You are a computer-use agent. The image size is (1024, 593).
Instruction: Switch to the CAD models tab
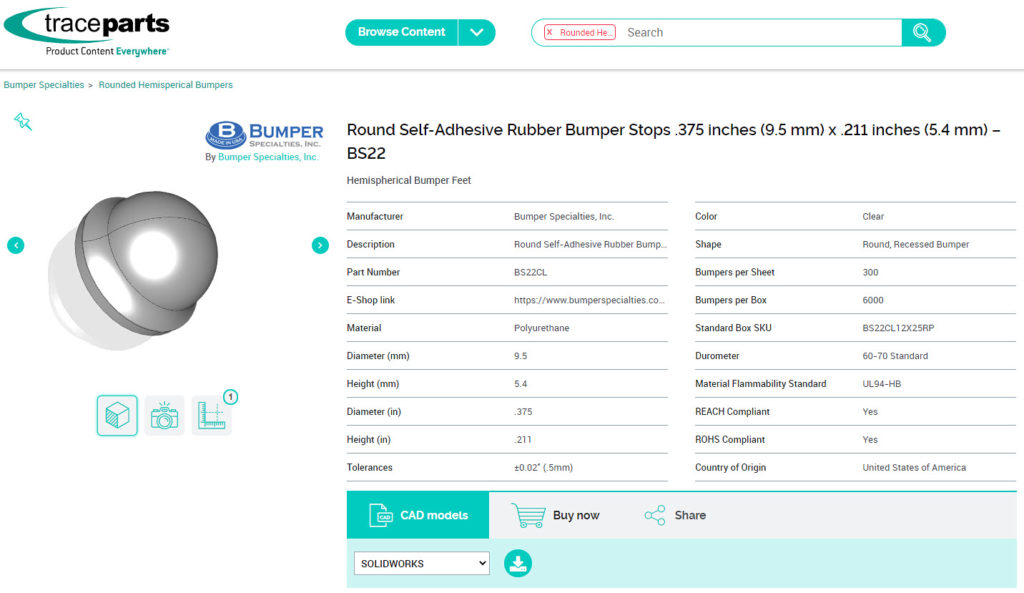point(418,515)
